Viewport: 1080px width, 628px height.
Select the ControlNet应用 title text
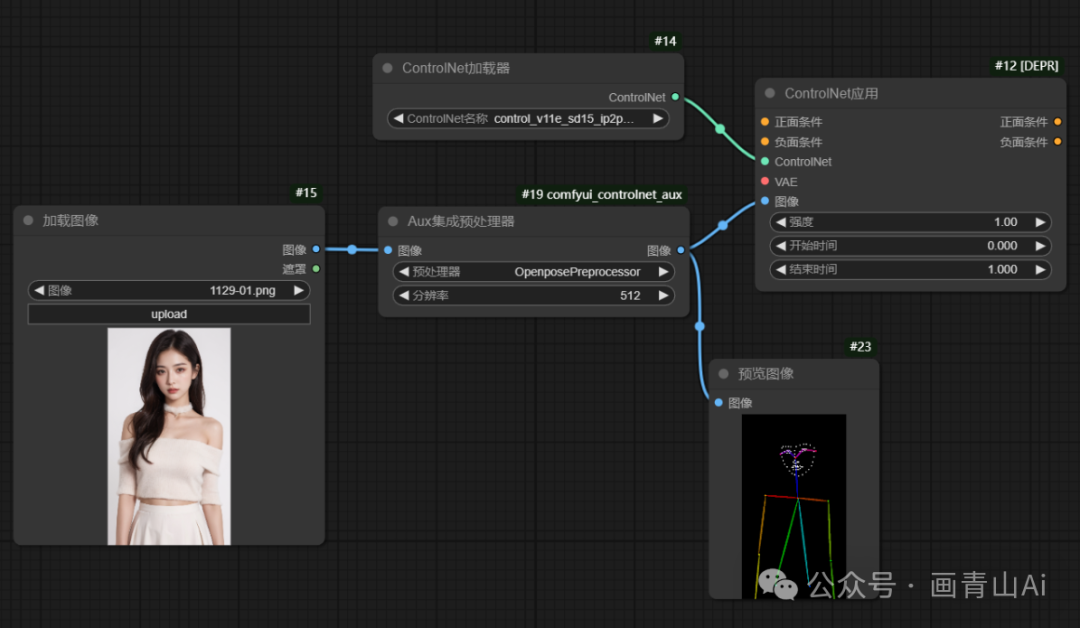coord(831,94)
